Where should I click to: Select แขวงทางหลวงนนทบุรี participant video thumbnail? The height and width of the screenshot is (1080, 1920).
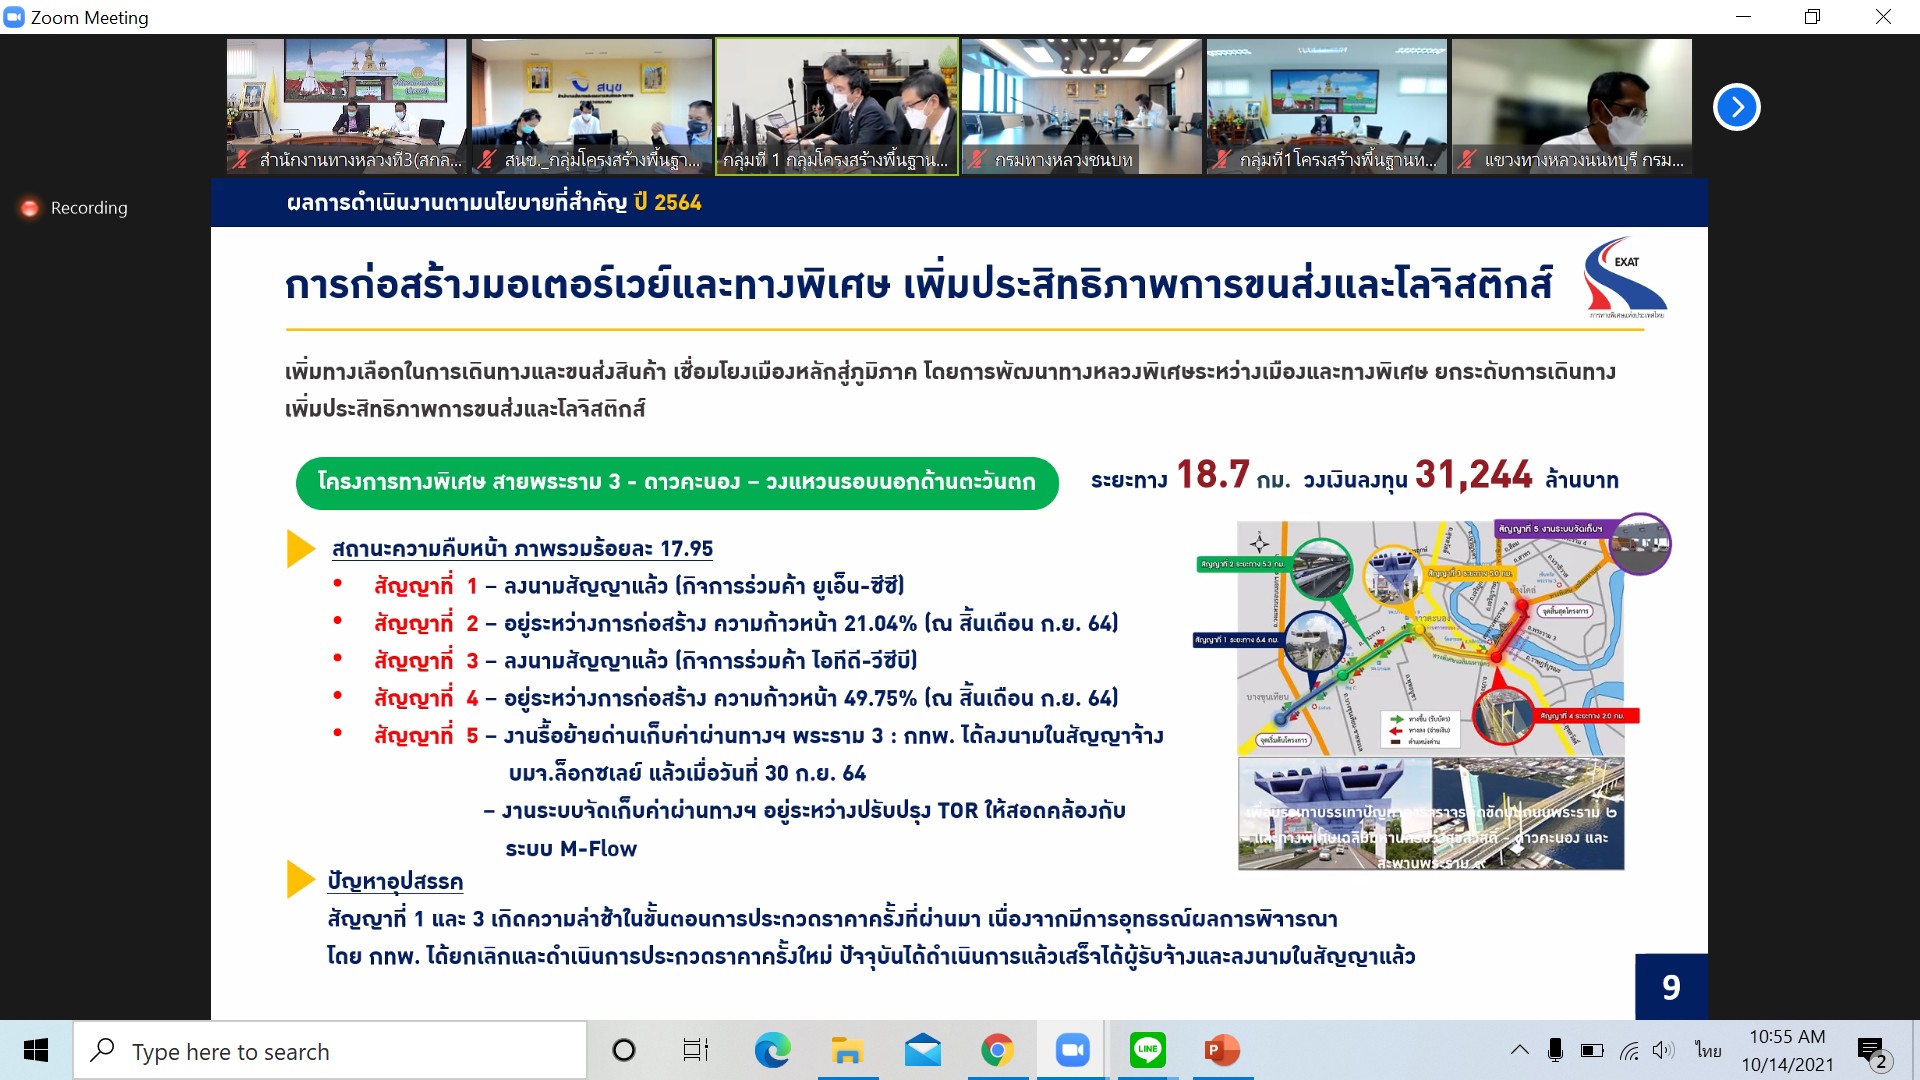point(1571,106)
